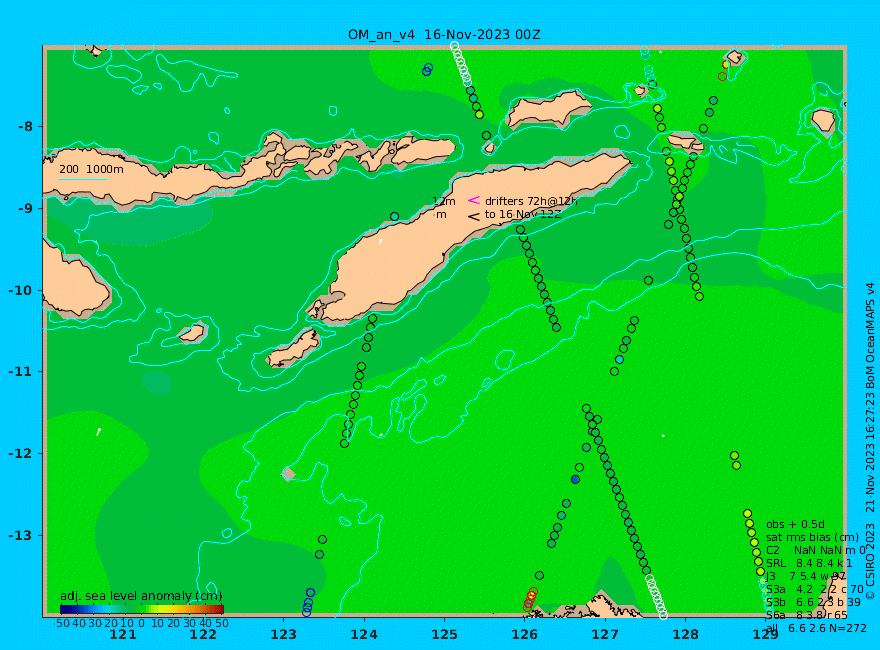Viewport: 880px width, 650px height.
Task: Click the black drifter arrow marker
Action: tap(474, 216)
